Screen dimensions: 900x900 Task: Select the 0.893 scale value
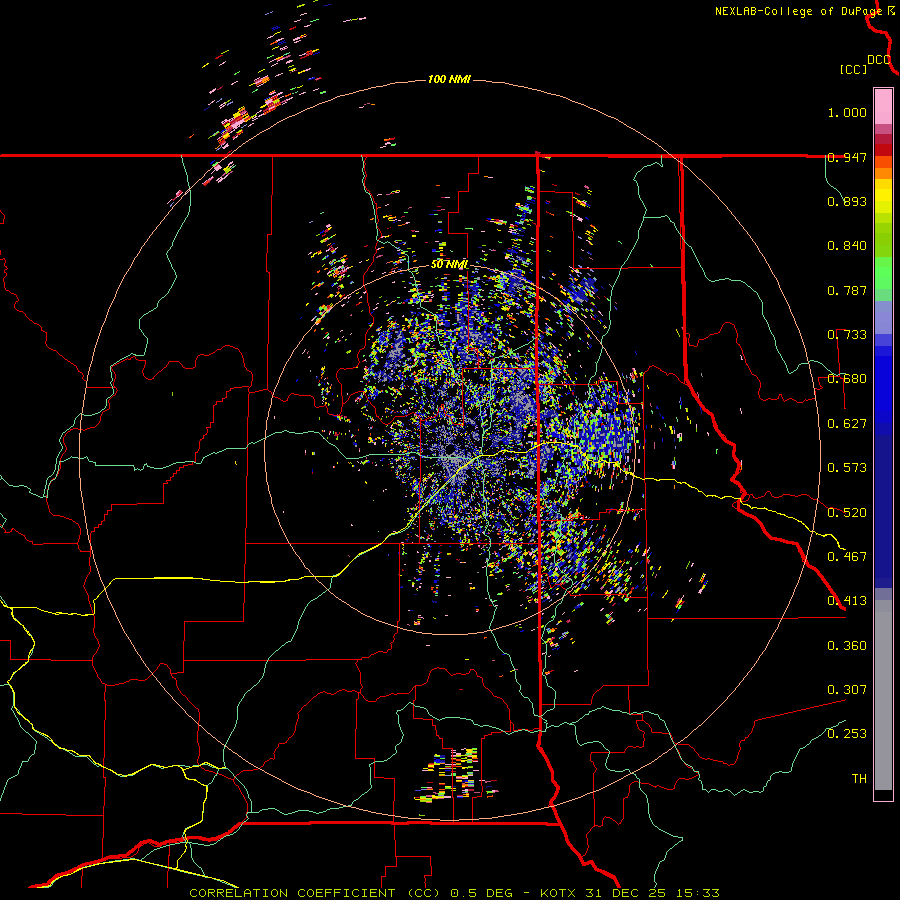(x=847, y=201)
